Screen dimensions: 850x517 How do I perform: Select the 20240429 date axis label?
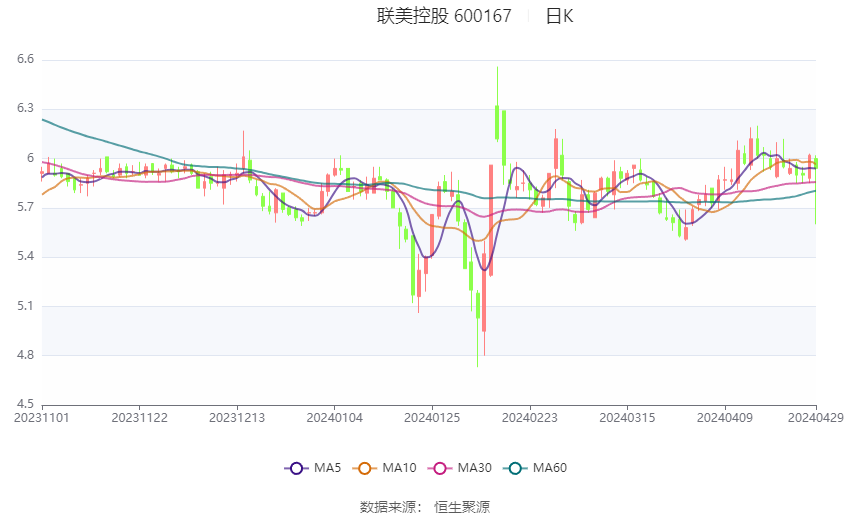(x=815, y=418)
